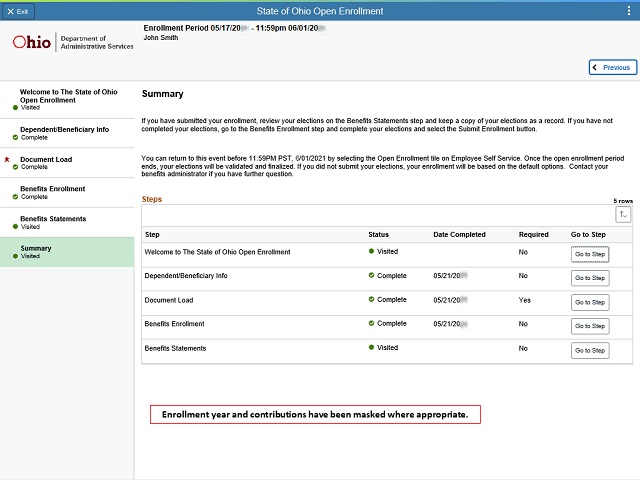Click Go to Step for Dependent/Beneficiary Info row

590,278
